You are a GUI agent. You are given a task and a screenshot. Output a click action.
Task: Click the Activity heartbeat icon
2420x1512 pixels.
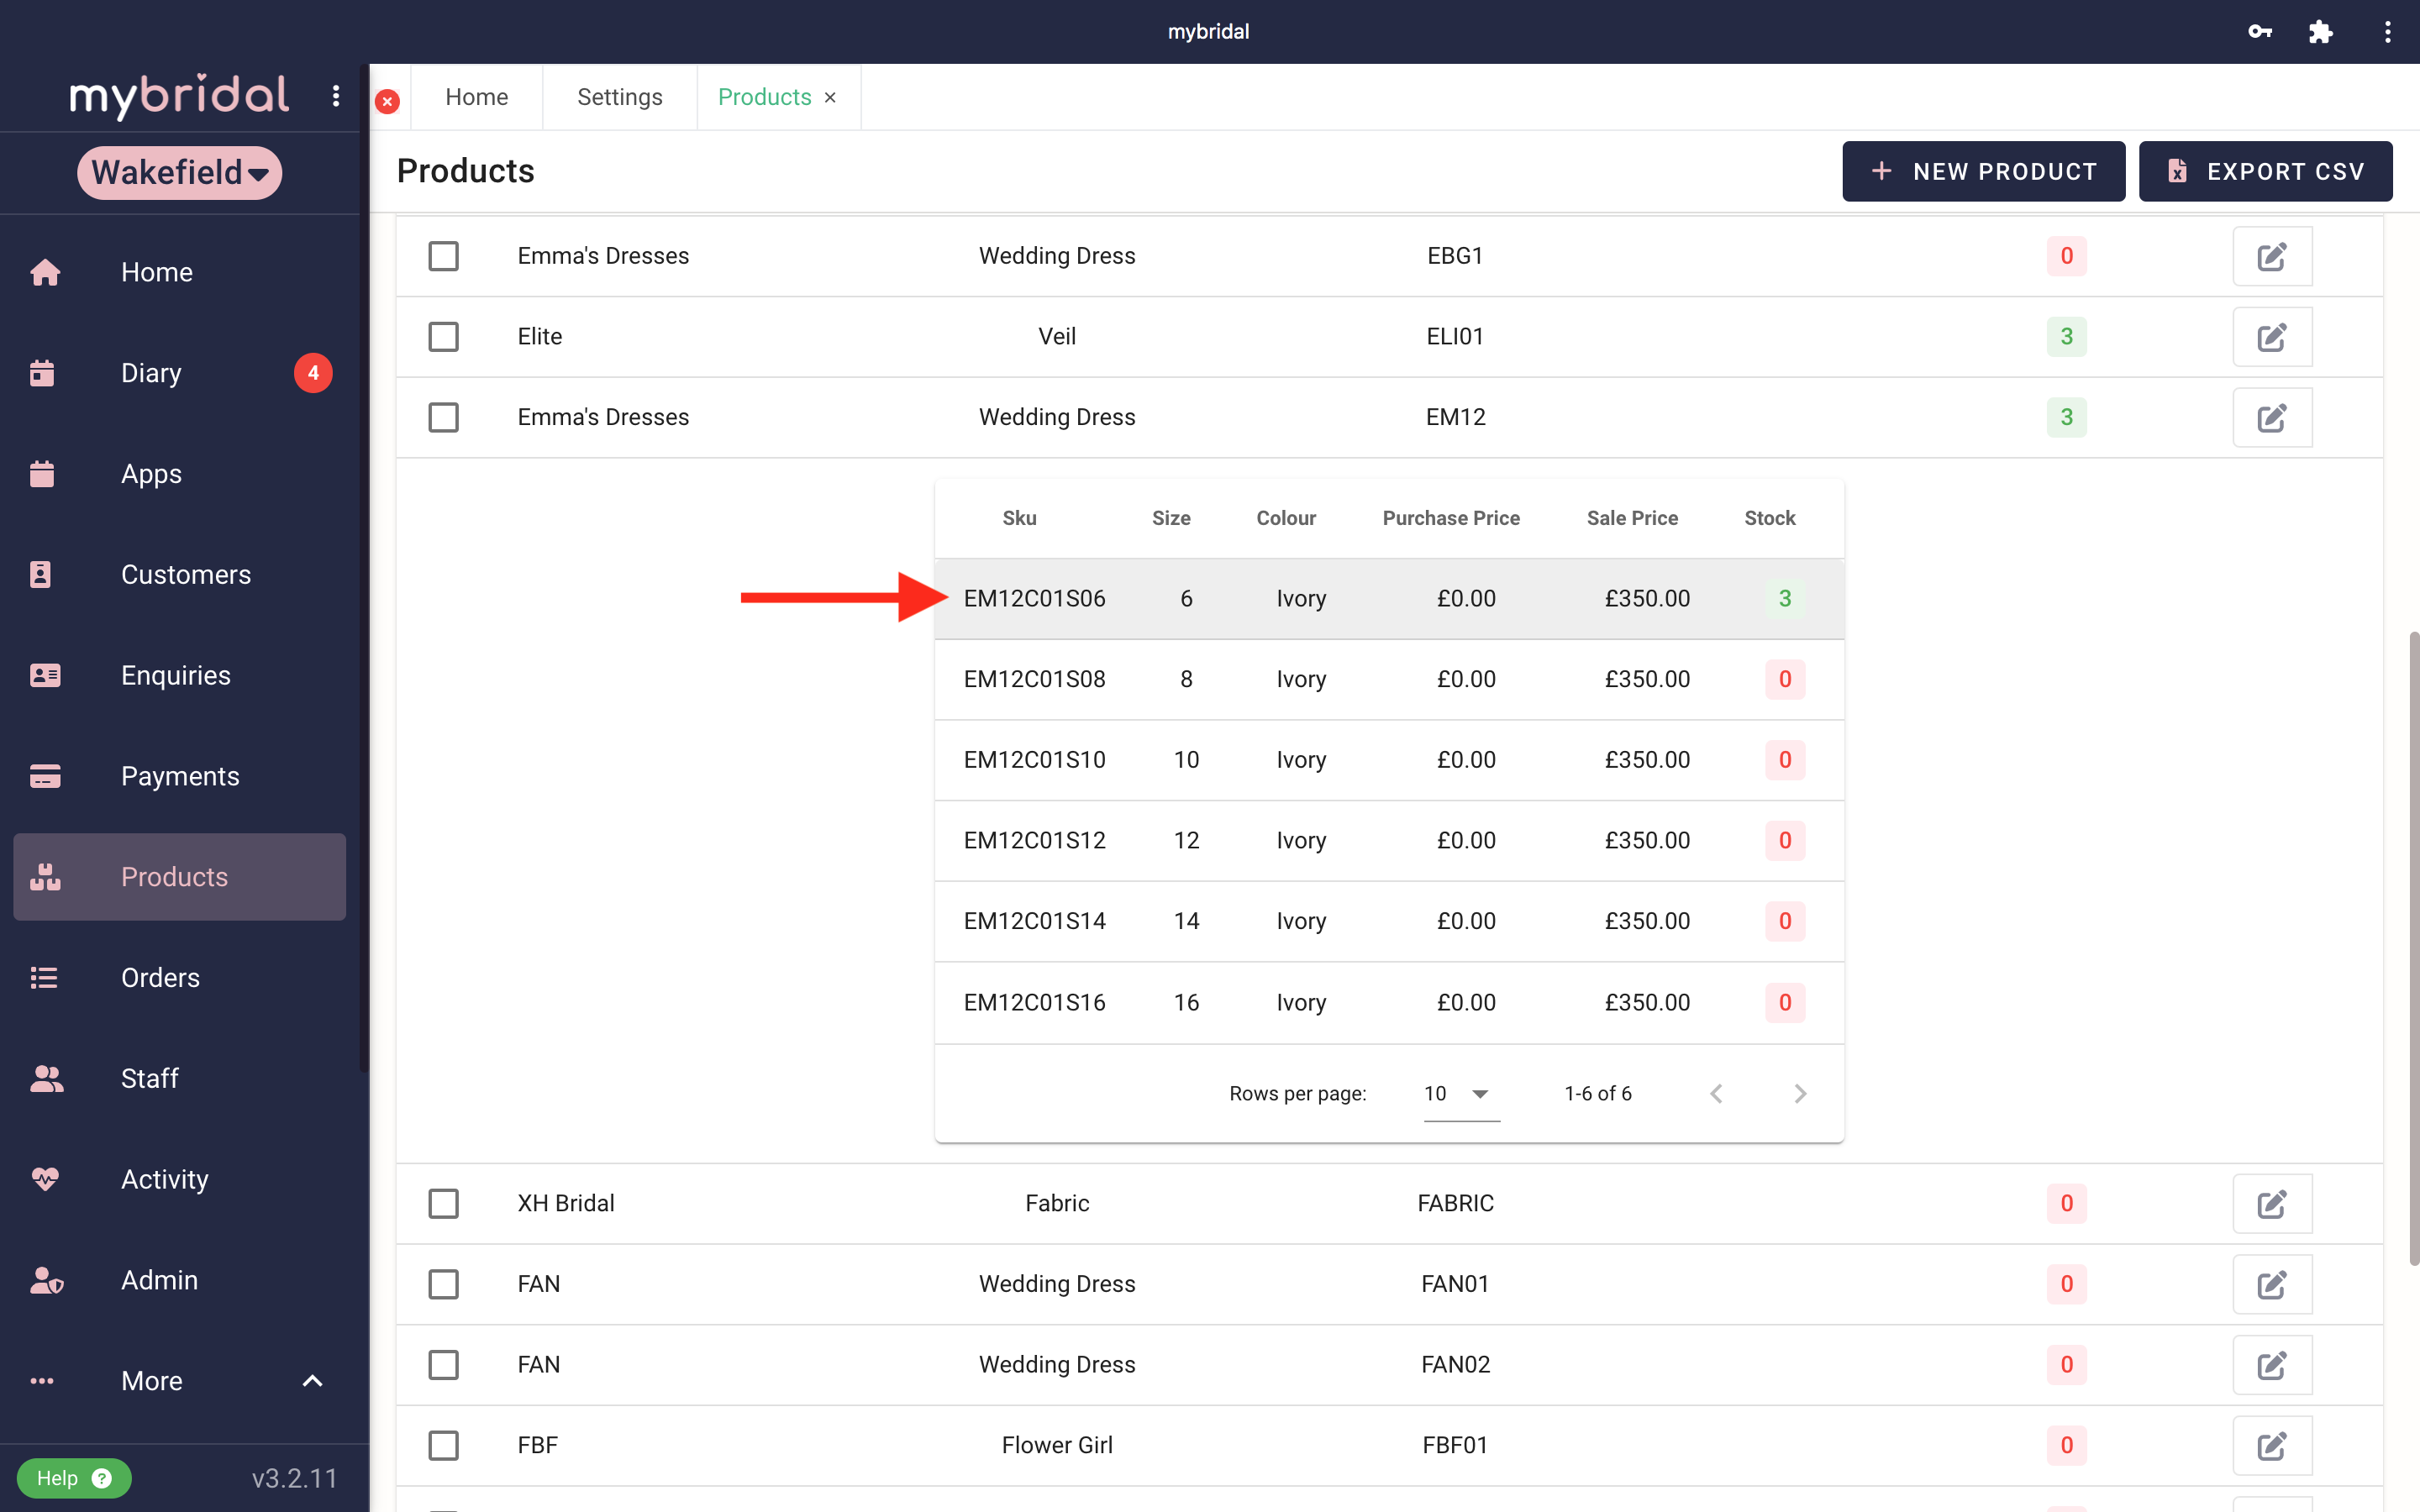[x=45, y=1179]
